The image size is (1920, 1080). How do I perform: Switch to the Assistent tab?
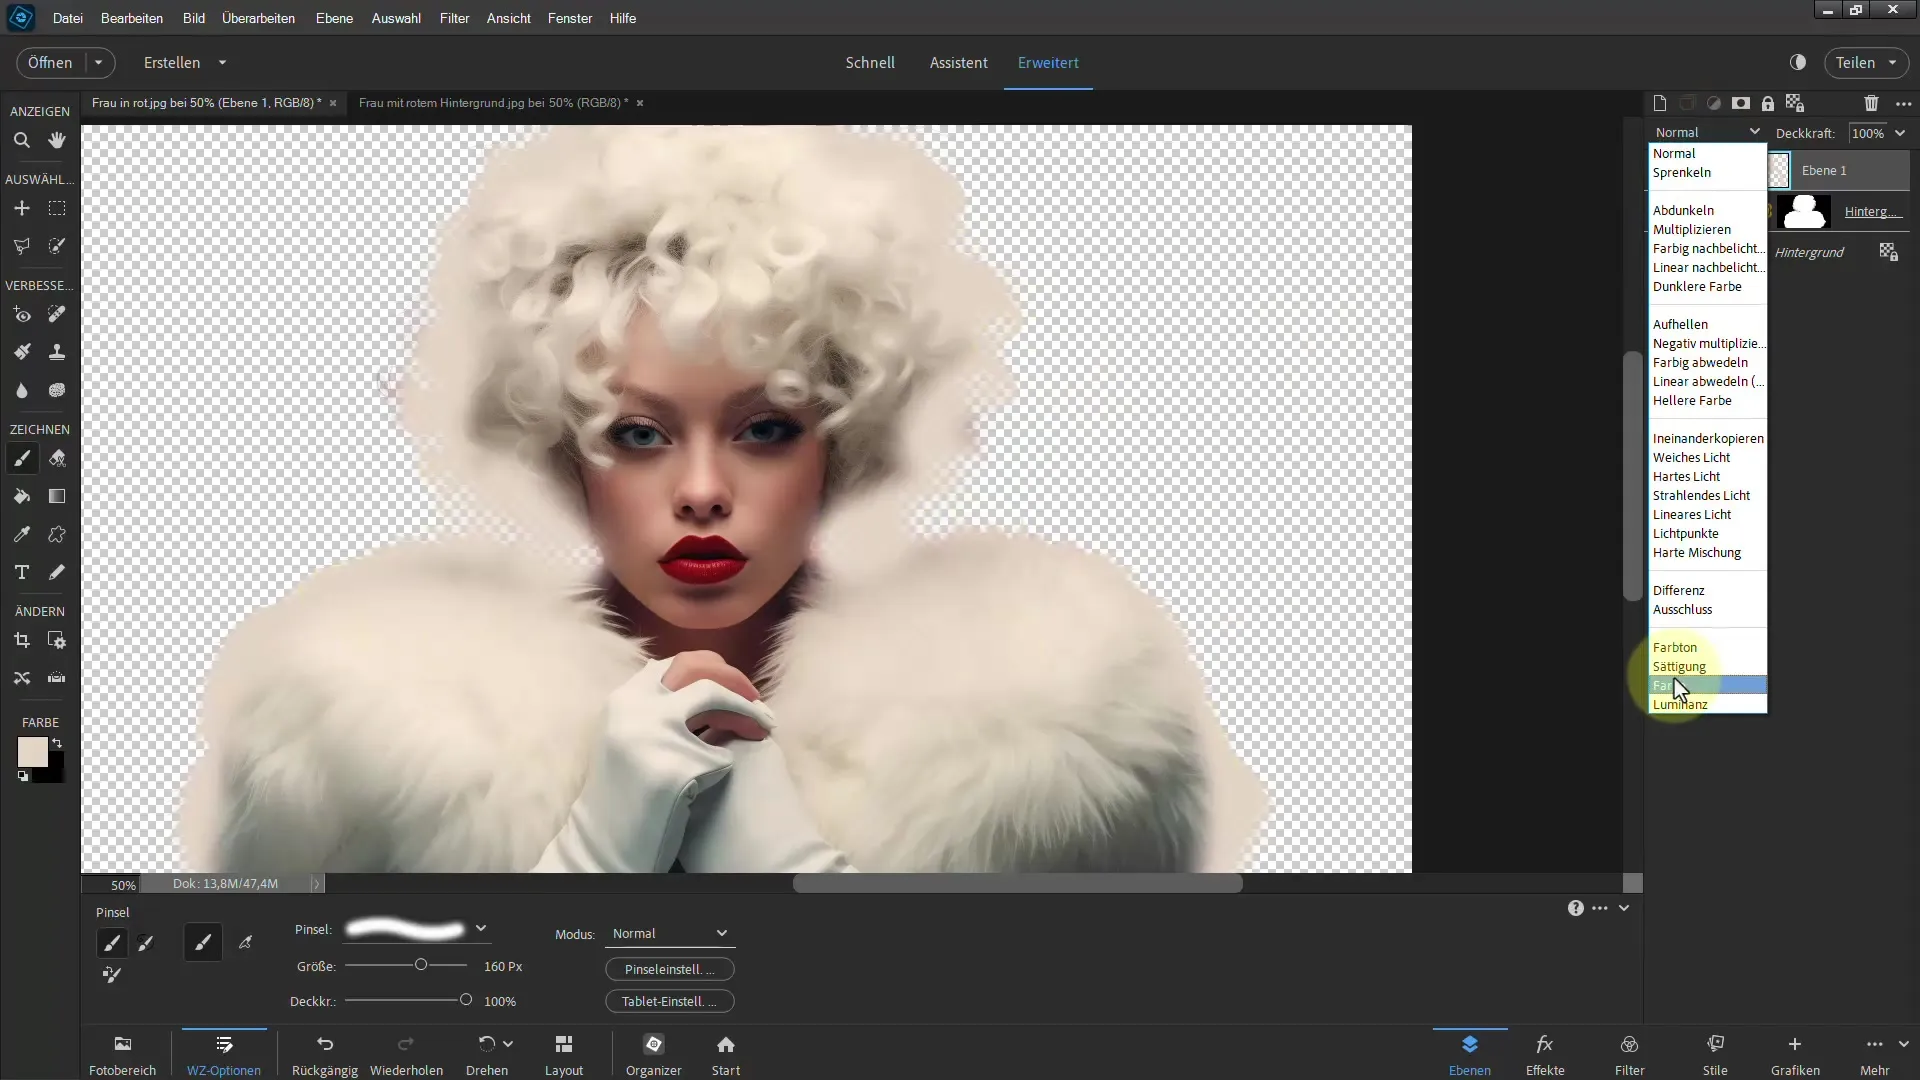[957, 62]
